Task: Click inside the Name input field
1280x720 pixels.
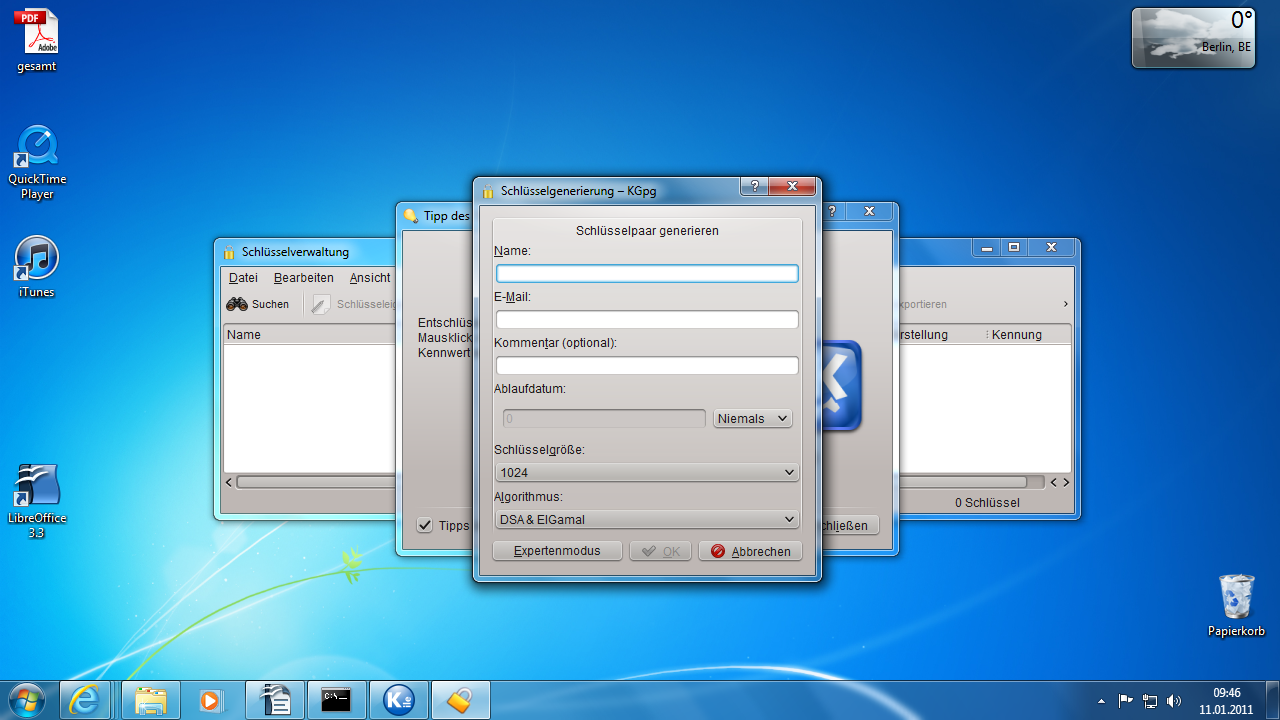Action: click(647, 273)
